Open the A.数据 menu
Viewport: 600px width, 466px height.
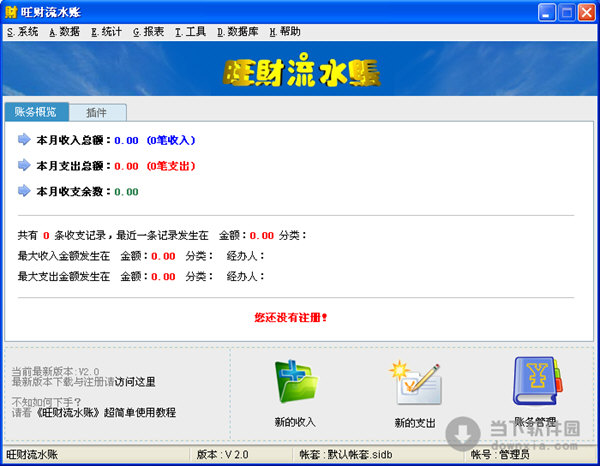[x=64, y=32]
